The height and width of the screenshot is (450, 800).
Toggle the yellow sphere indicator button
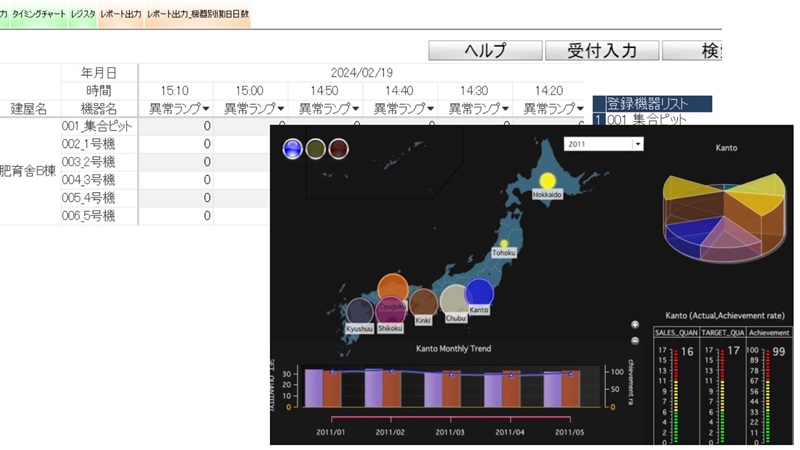click(x=316, y=148)
